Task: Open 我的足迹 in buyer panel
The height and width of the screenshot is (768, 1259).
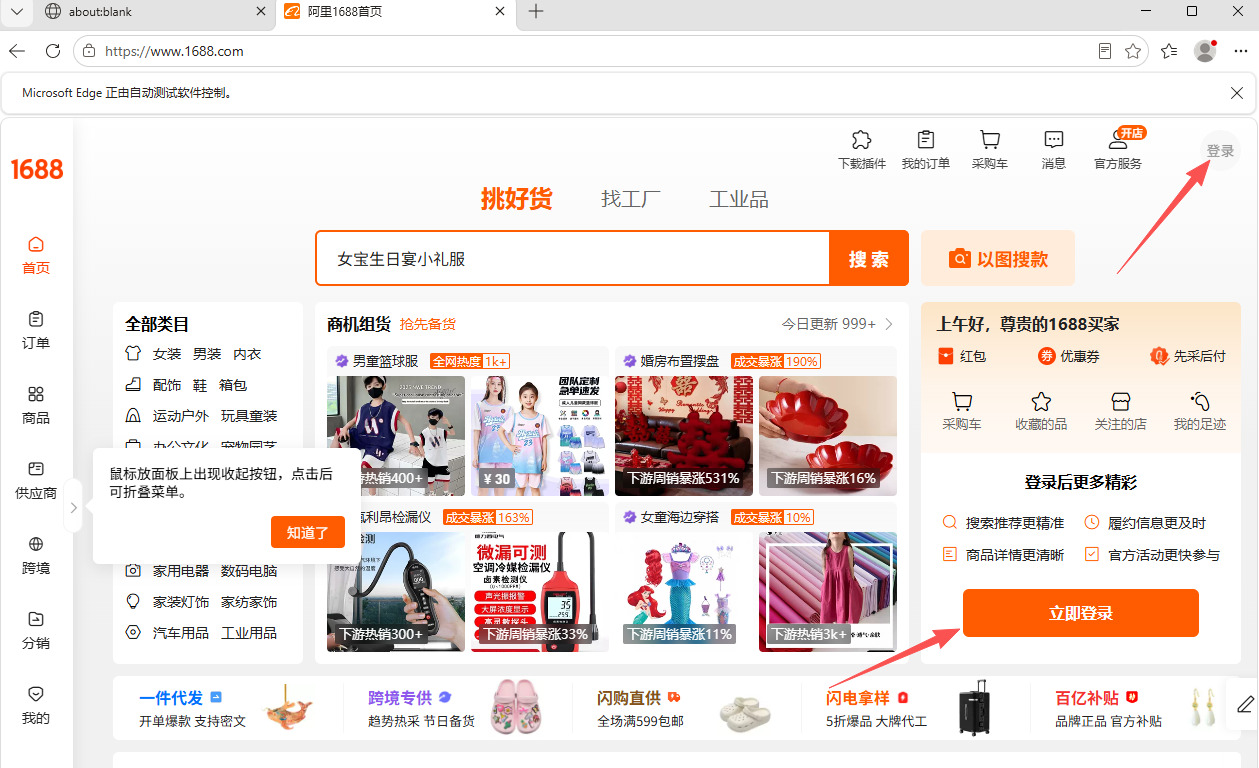Action: pyautogui.click(x=1200, y=411)
